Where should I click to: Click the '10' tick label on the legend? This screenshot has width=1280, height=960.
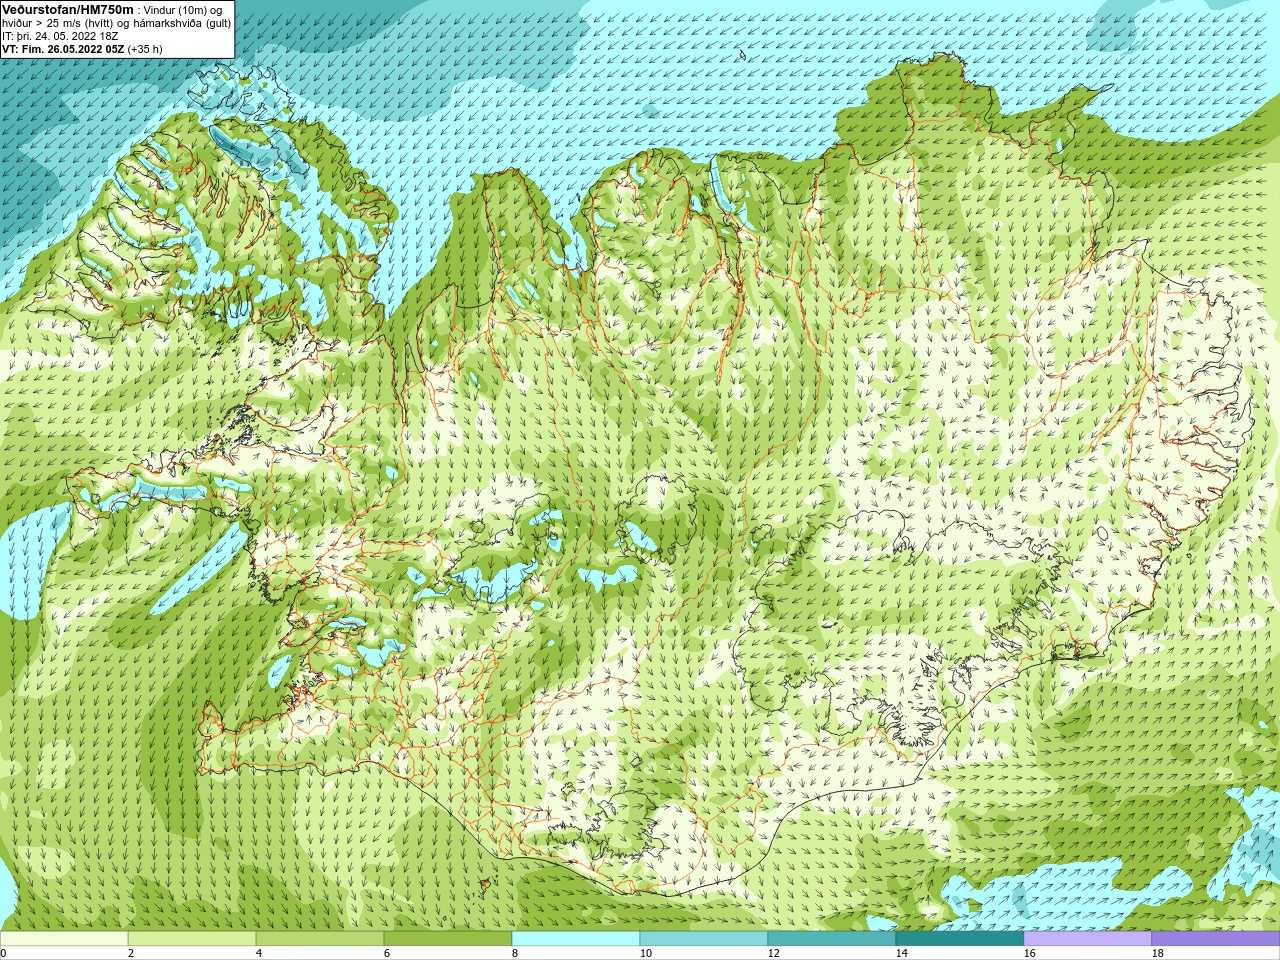coord(645,953)
